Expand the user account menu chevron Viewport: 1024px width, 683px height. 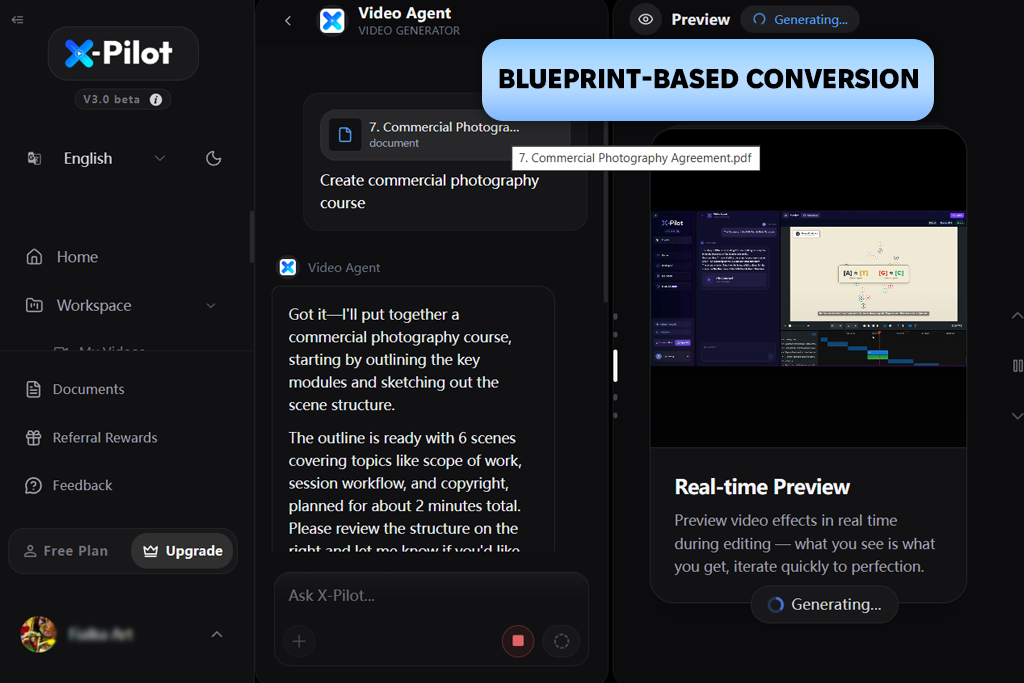[217, 634]
